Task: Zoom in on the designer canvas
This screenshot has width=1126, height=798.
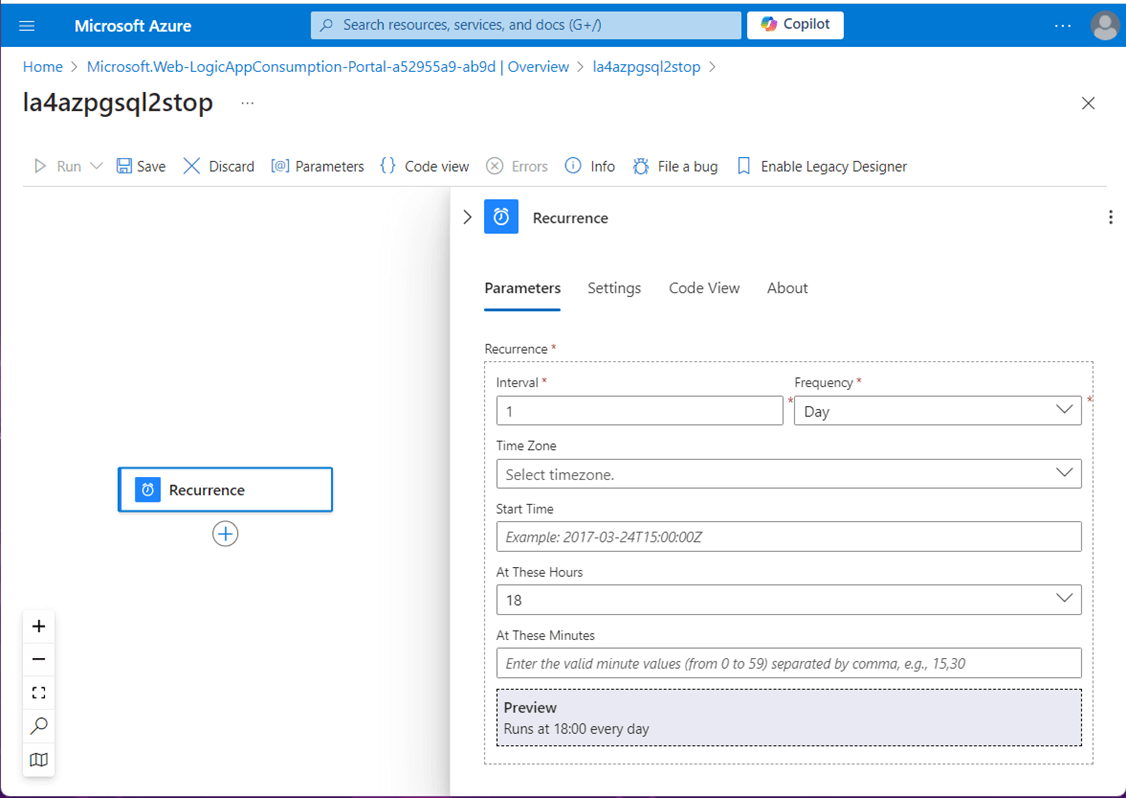Action: pyautogui.click(x=39, y=626)
